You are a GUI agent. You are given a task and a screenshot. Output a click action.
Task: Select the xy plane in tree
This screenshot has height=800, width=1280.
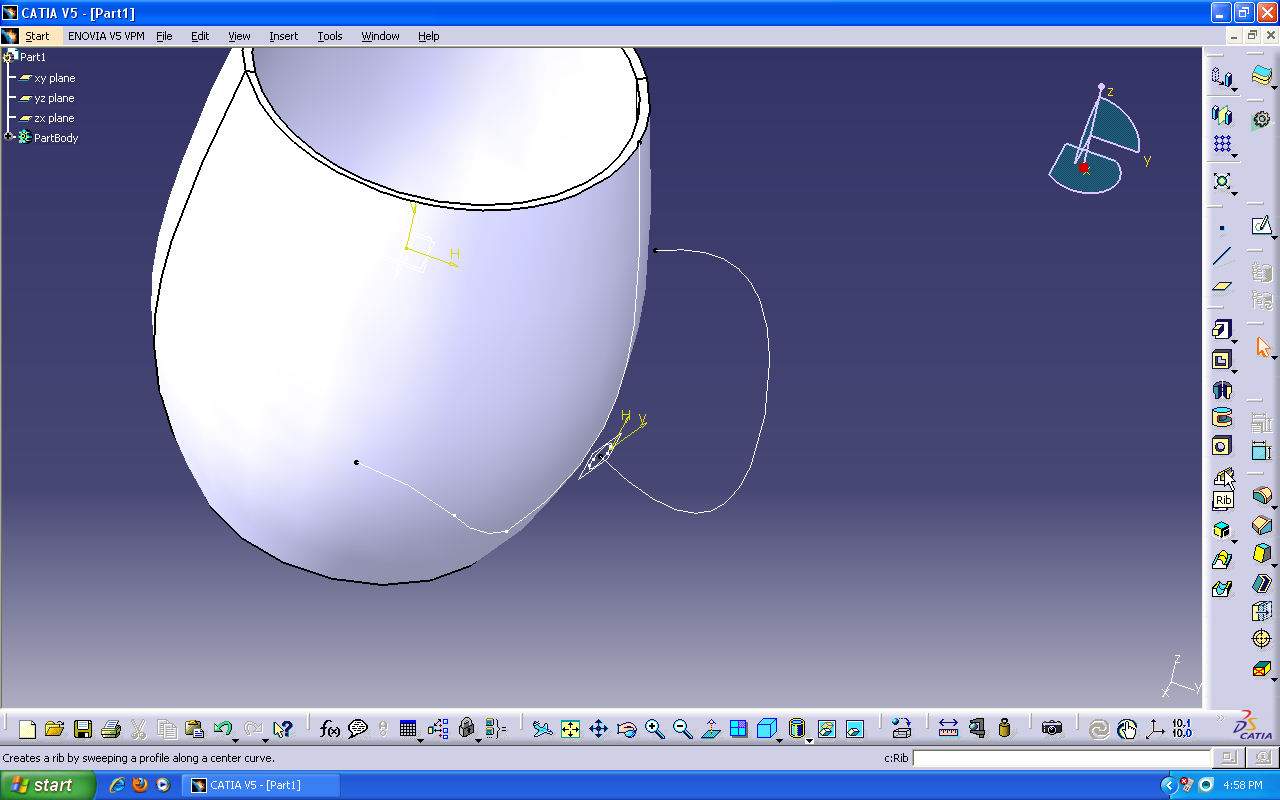(x=54, y=78)
